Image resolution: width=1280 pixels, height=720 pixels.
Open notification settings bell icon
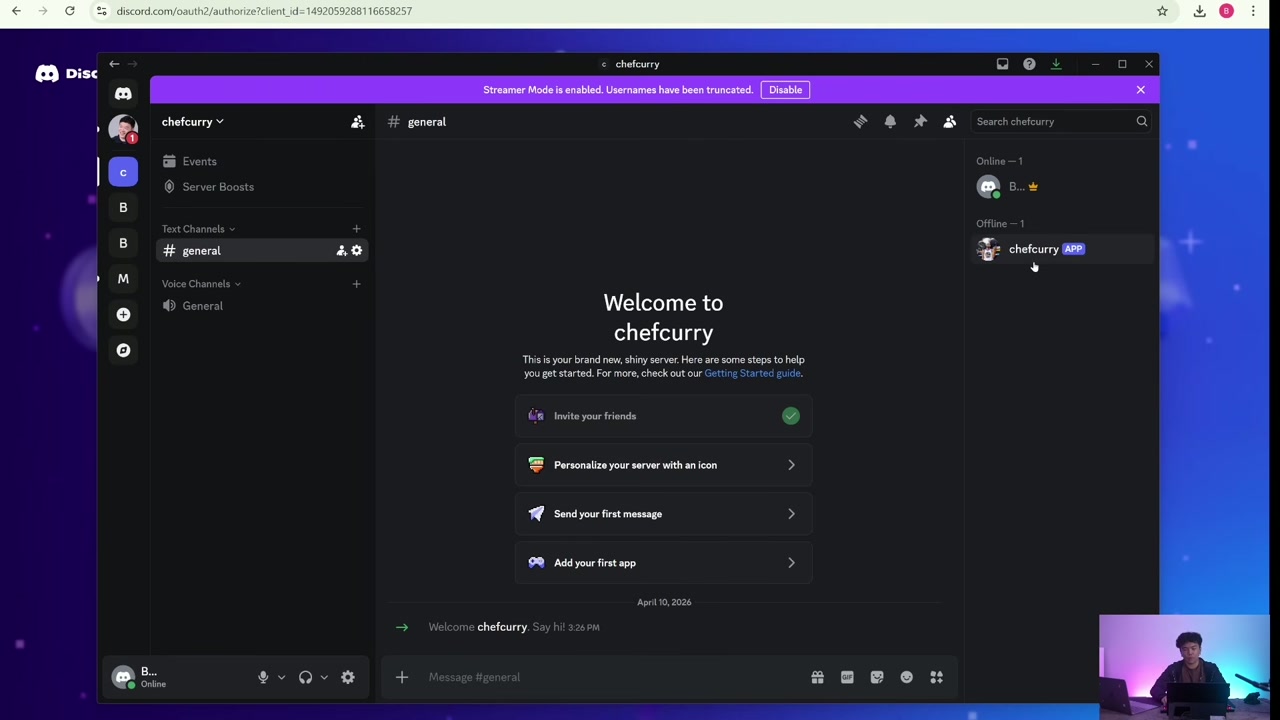(890, 122)
